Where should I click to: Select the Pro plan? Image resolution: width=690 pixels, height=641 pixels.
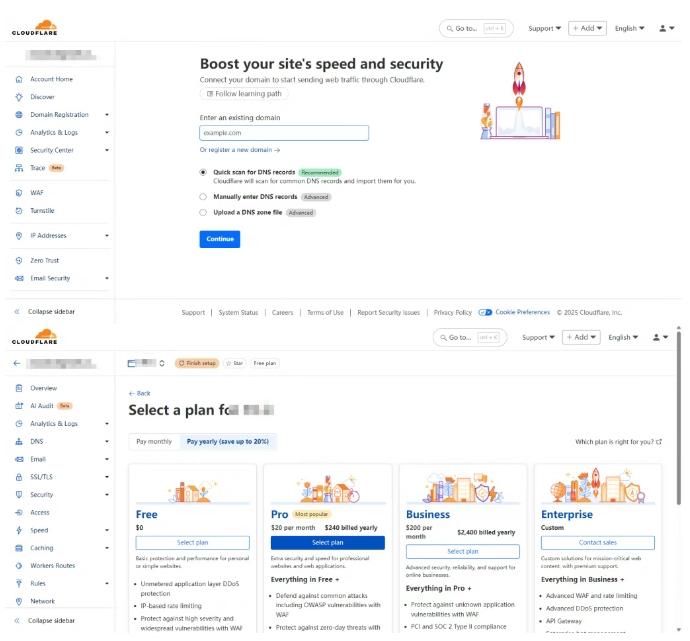[x=327, y=543]
